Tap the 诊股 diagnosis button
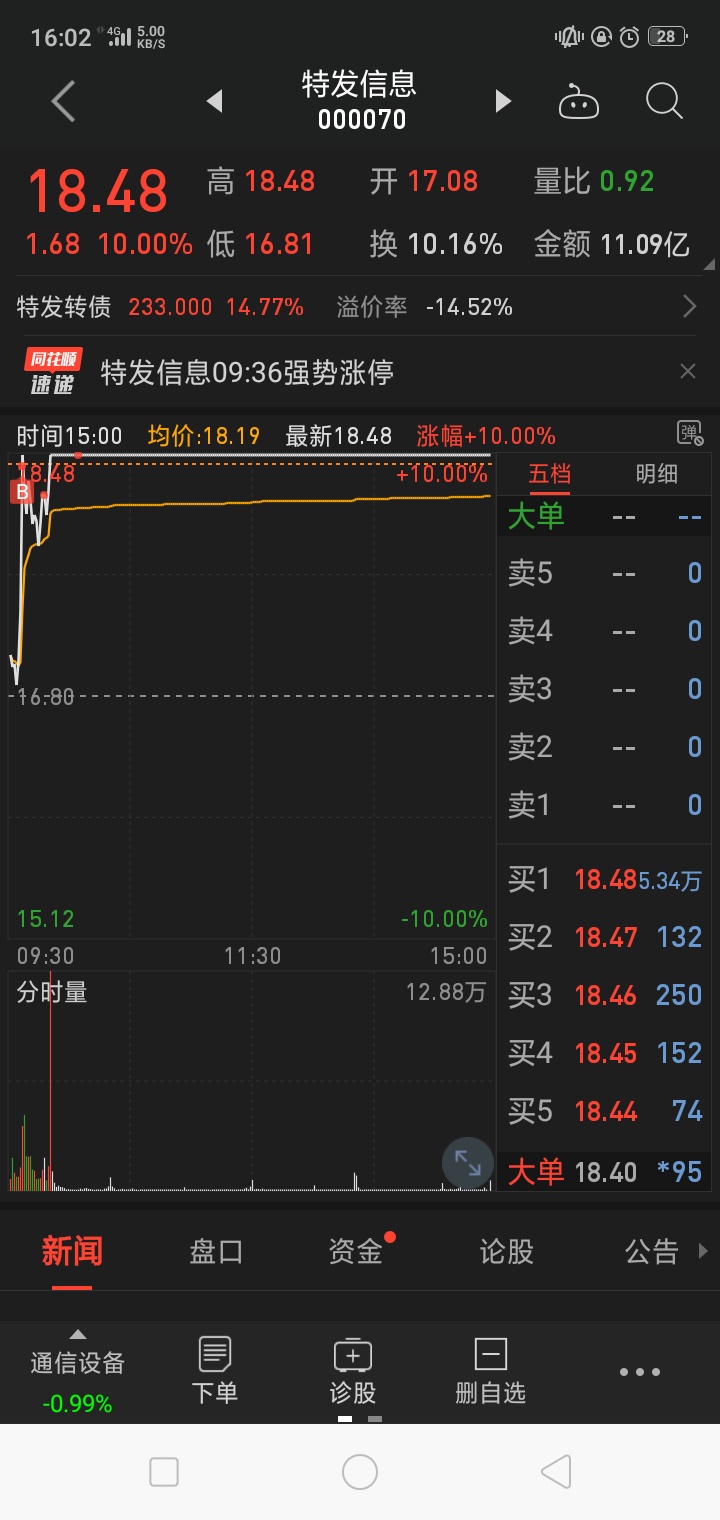Viewport: 720px width, 1520px height. 353,1371
